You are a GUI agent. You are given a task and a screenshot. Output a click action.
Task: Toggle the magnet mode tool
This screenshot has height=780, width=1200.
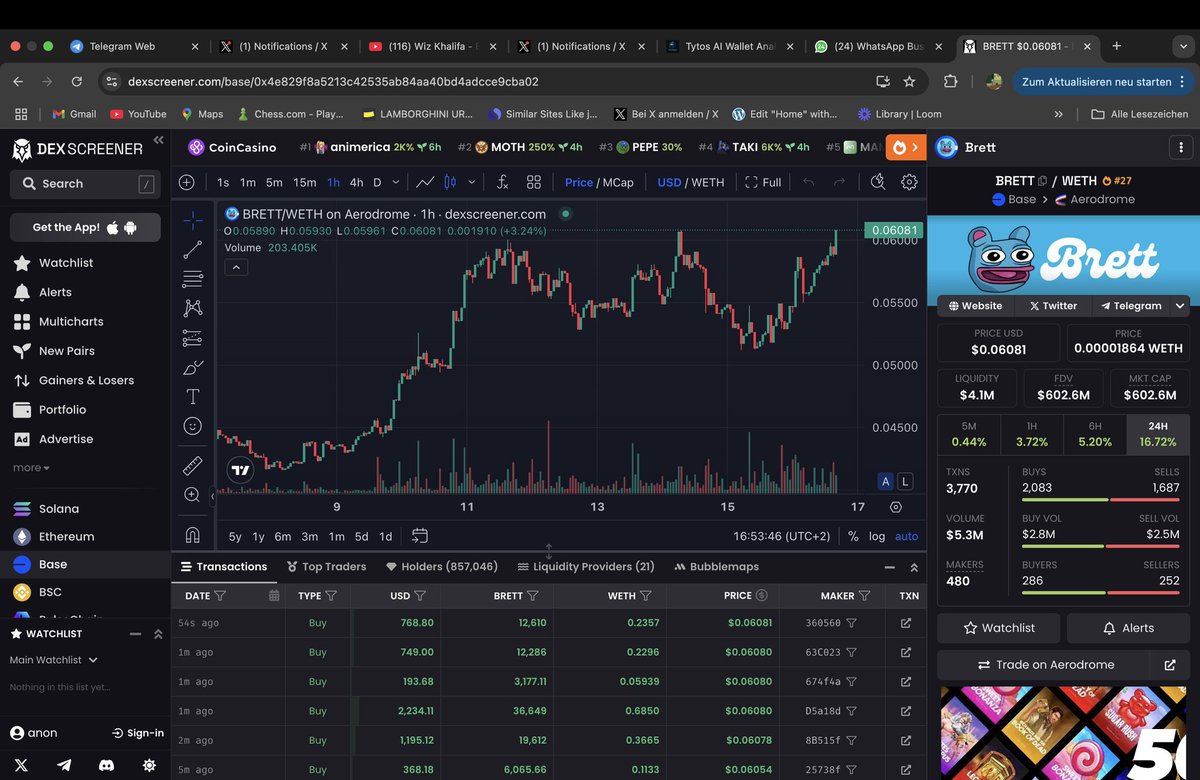click(x=193, y=534)
